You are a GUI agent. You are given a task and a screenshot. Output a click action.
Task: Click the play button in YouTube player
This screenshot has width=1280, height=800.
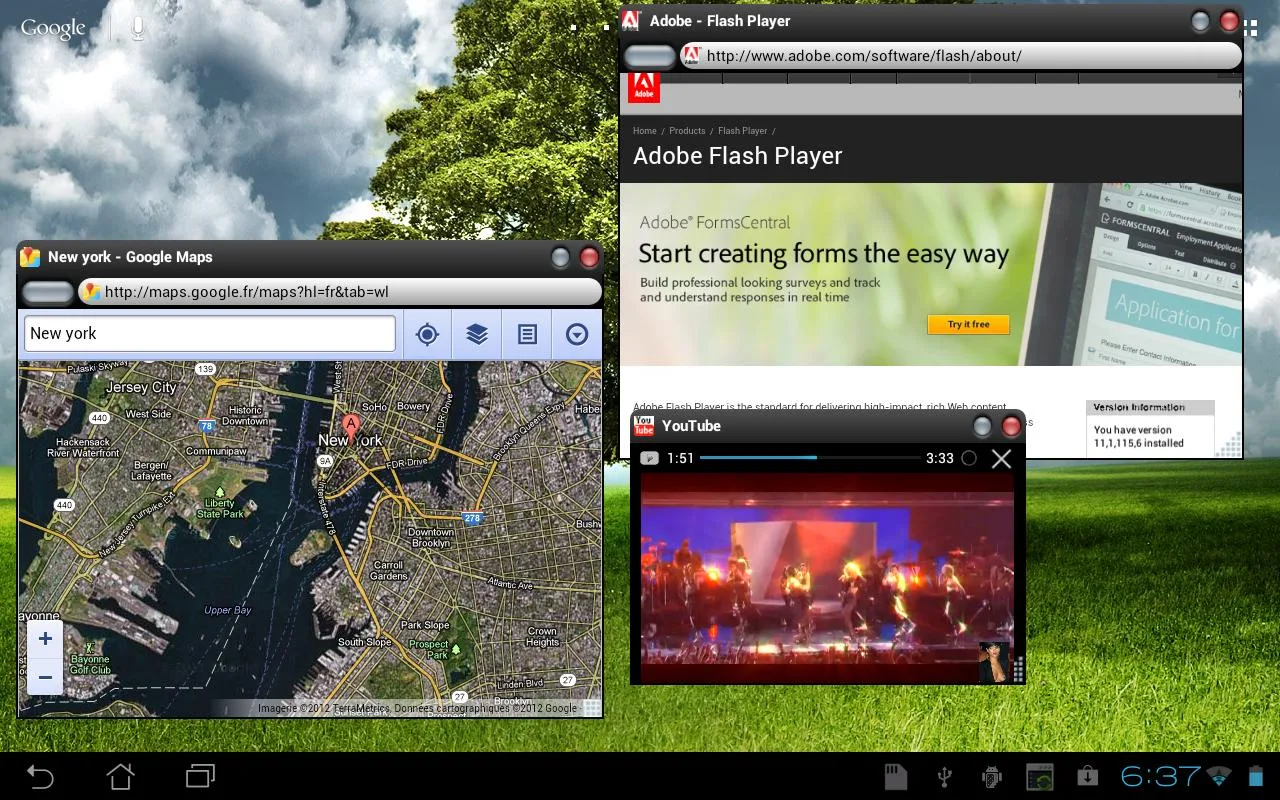coord(650,458)
